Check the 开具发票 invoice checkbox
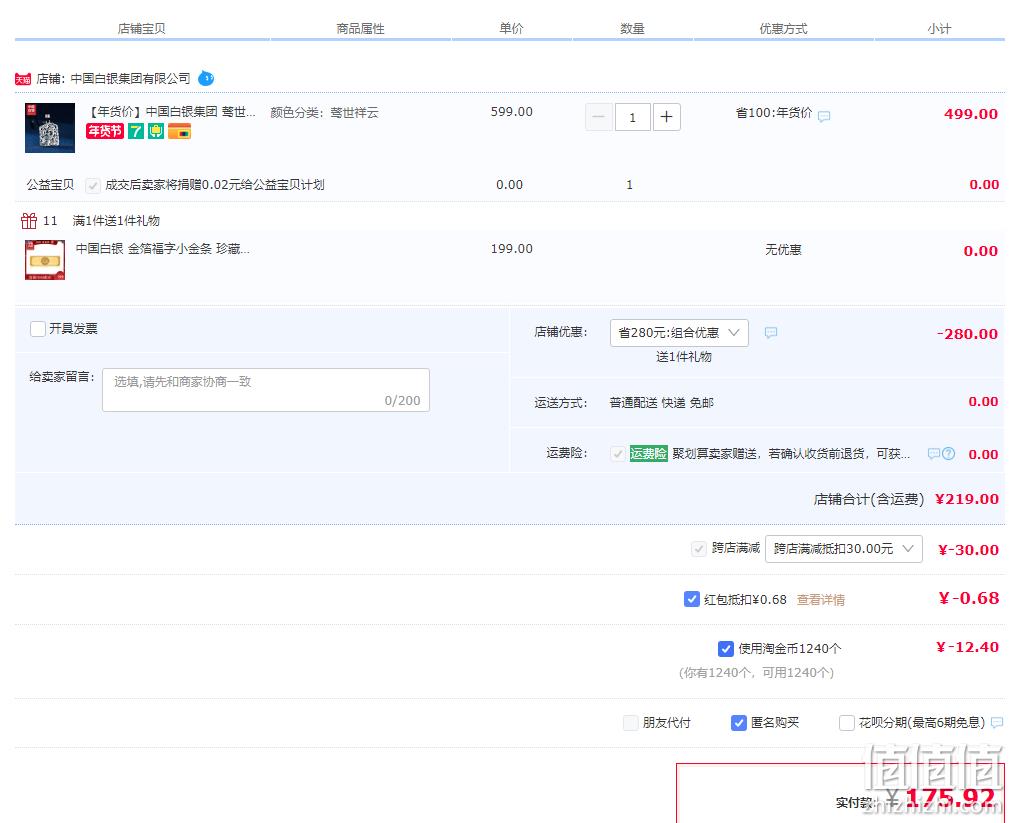1012x823 pixels. tap(38, 329)
